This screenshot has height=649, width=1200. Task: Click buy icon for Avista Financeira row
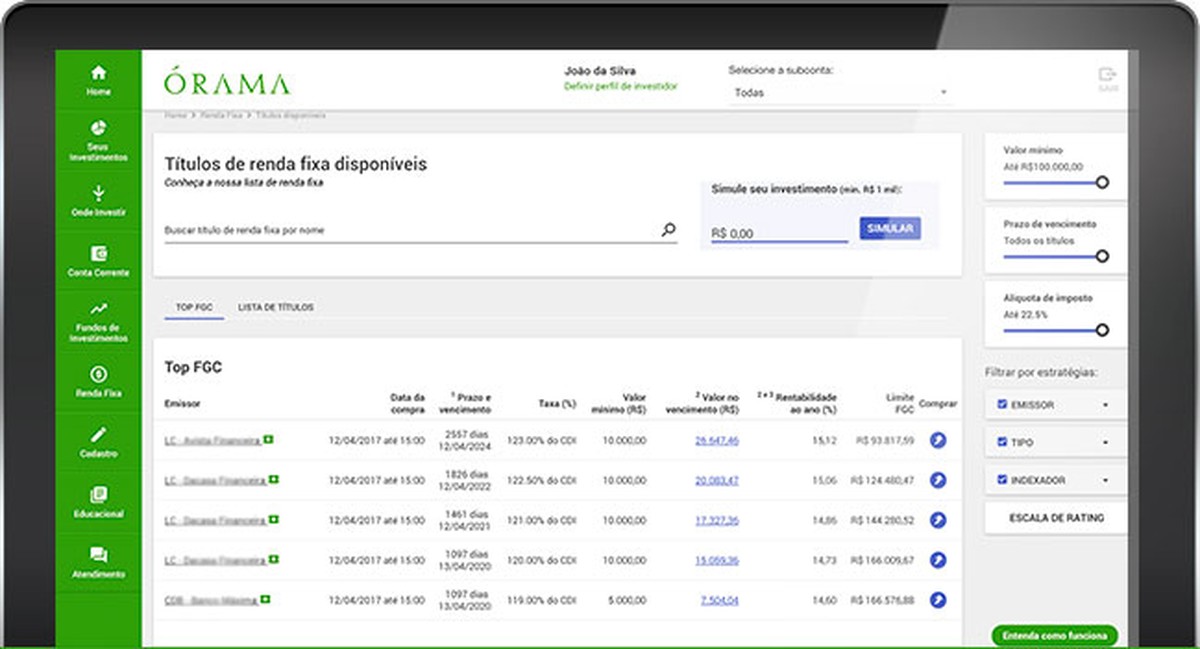coord(937,440)
